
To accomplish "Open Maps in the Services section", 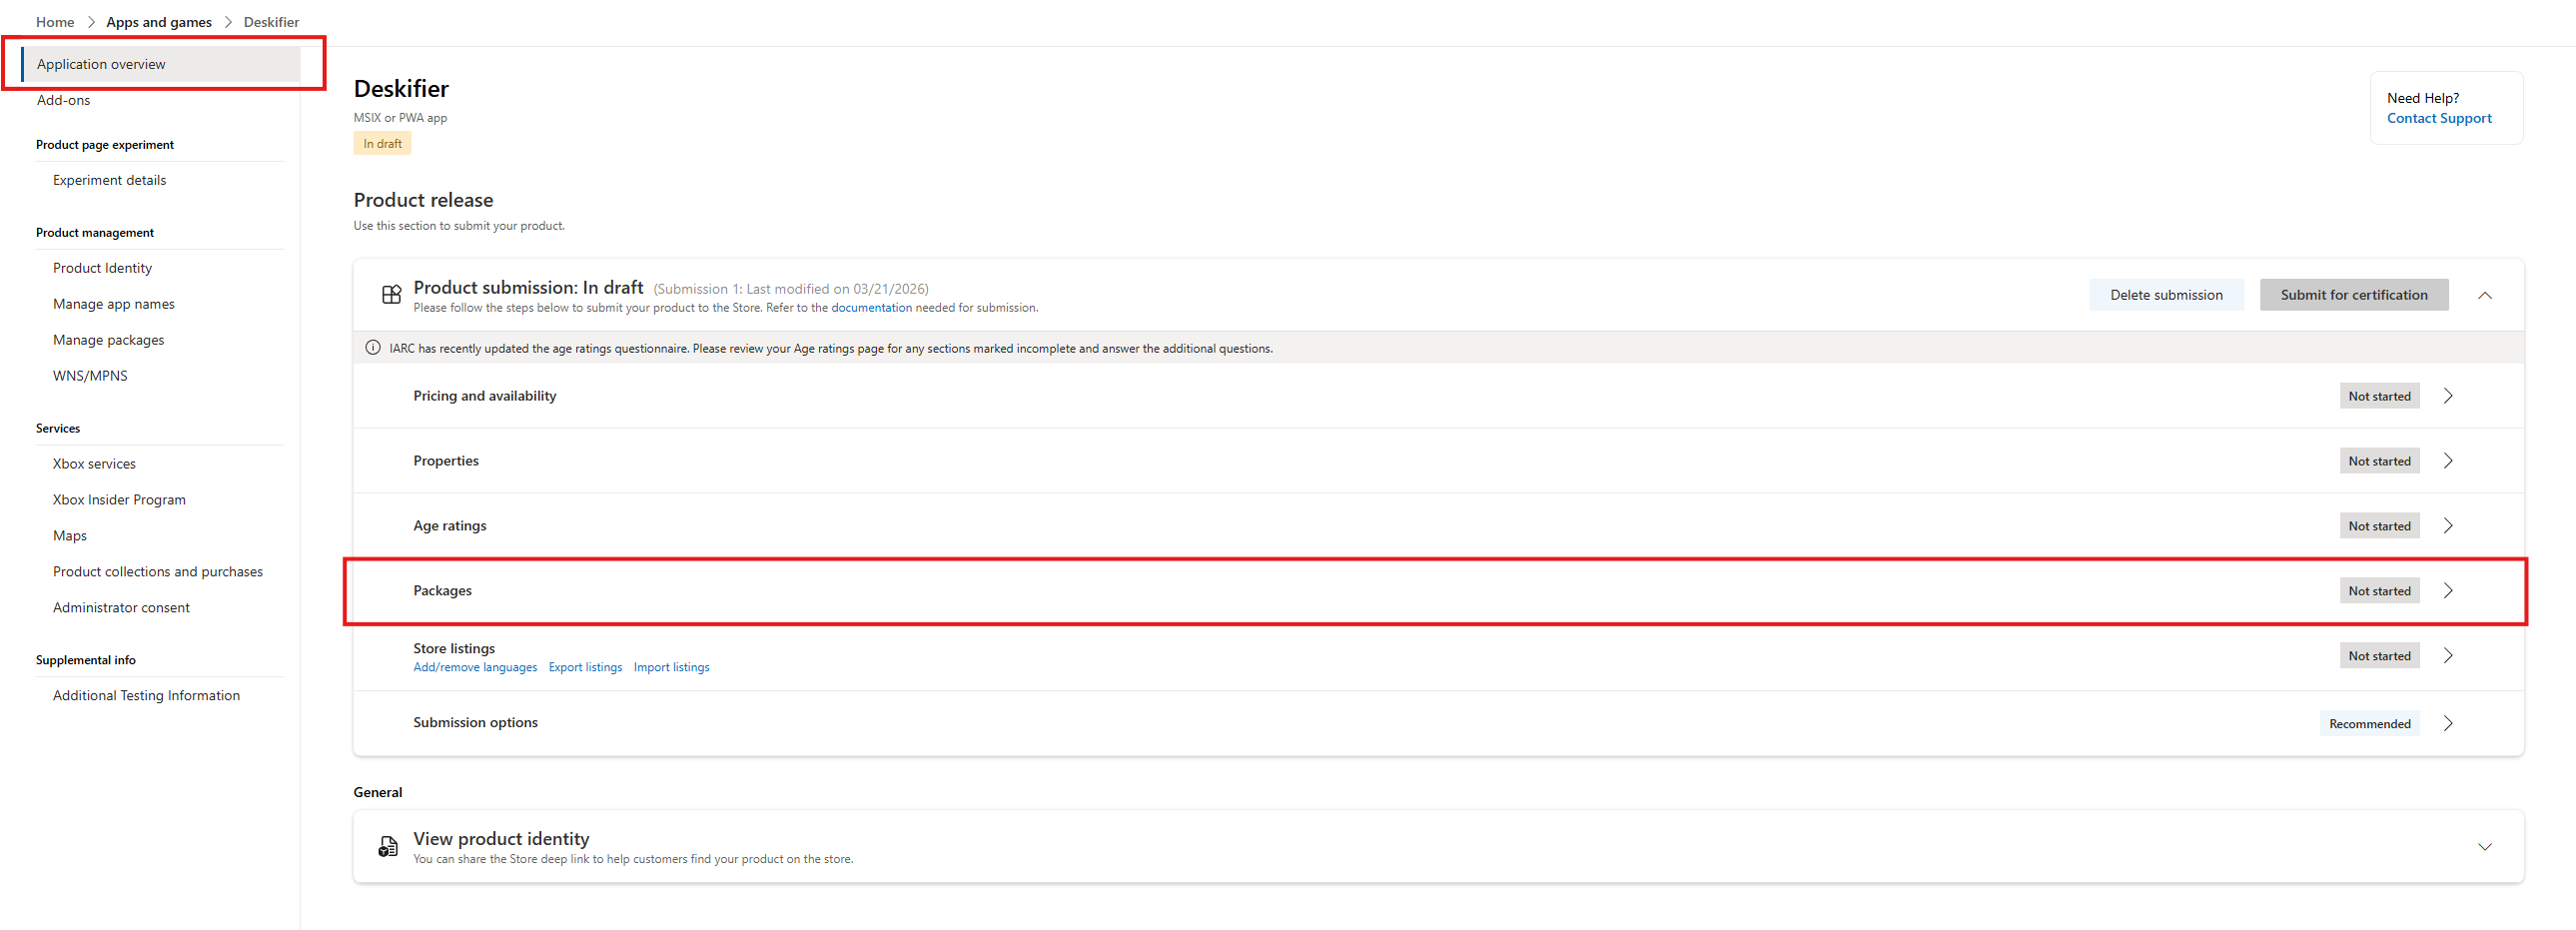I will tap(69, 536).
